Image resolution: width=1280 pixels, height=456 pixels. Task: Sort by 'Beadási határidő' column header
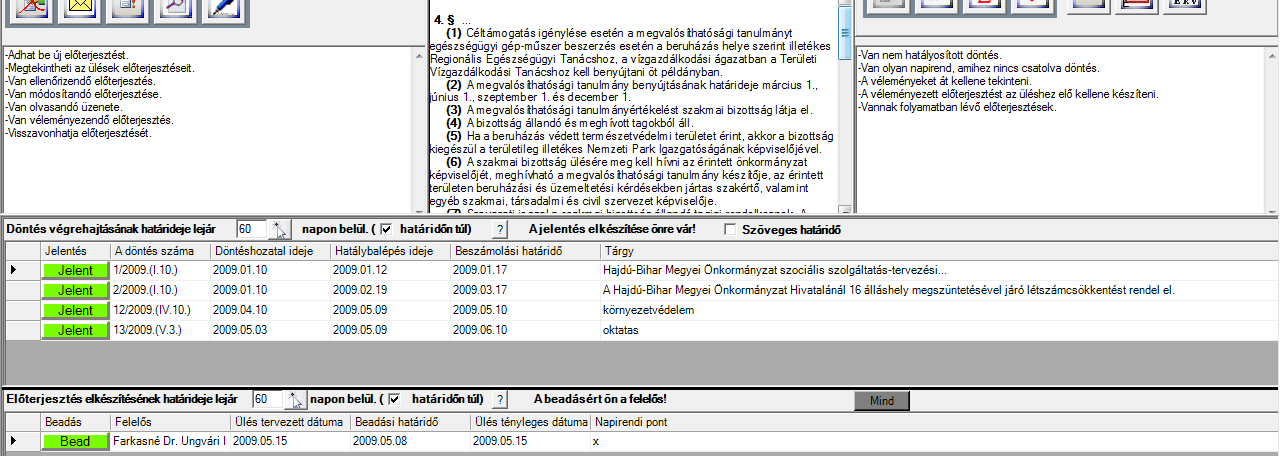coord(410,421)
